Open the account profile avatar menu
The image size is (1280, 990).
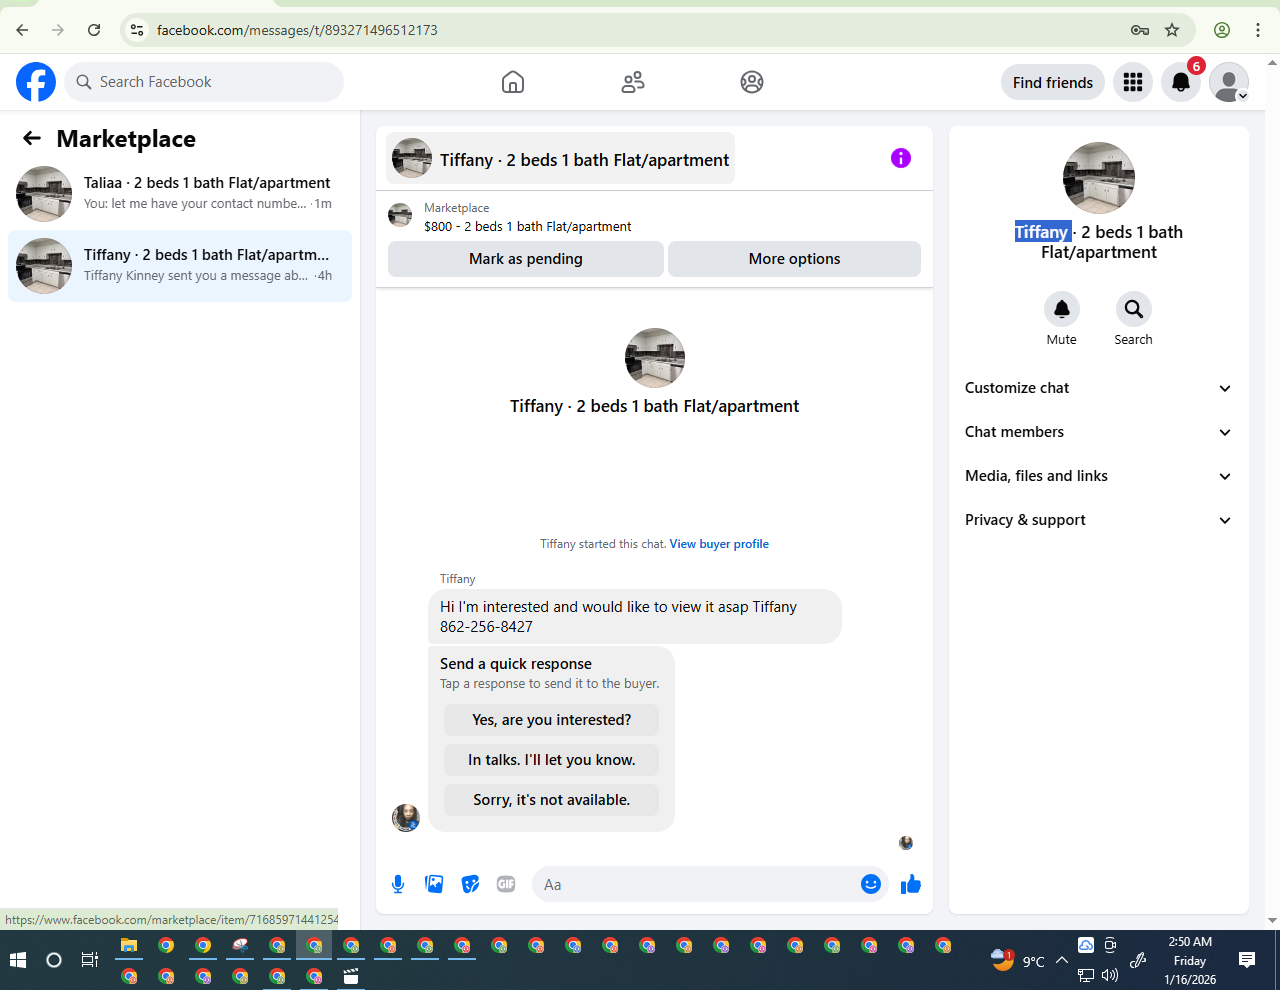click(1229, 82)
